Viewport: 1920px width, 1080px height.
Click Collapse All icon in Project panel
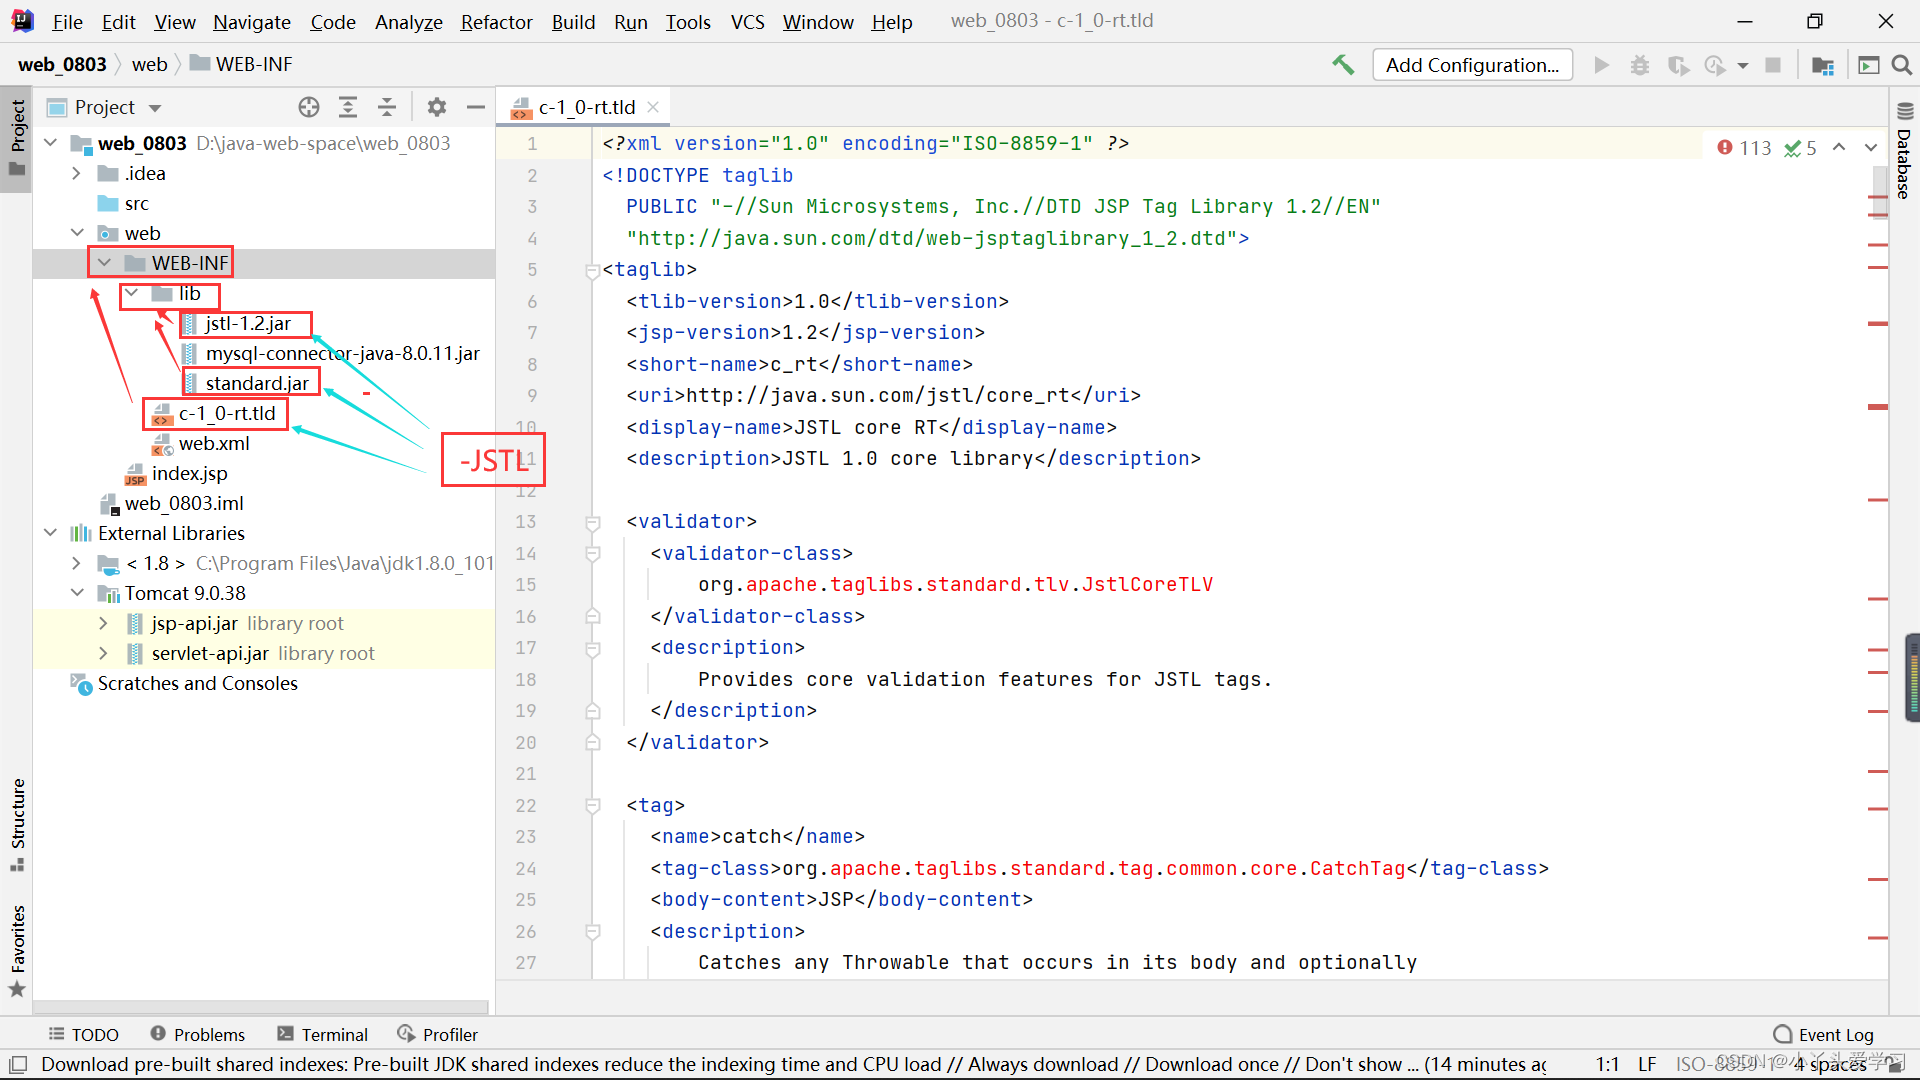pos(387,107)
